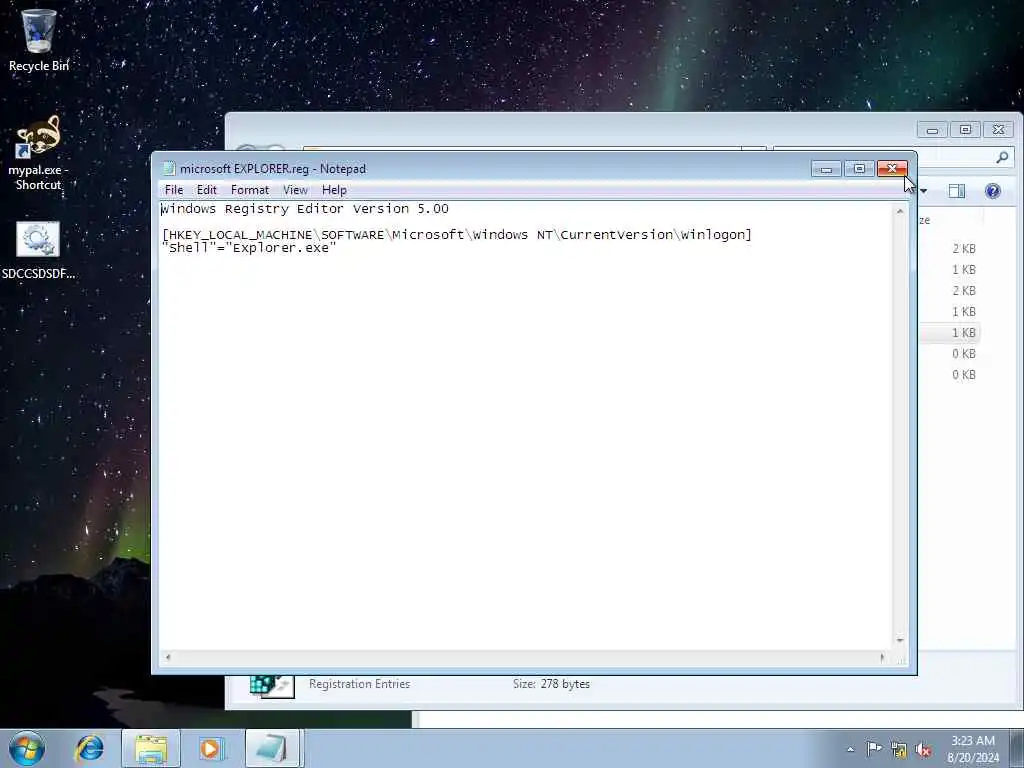Open Windows Media Player from the taskbar

point(210,748)
